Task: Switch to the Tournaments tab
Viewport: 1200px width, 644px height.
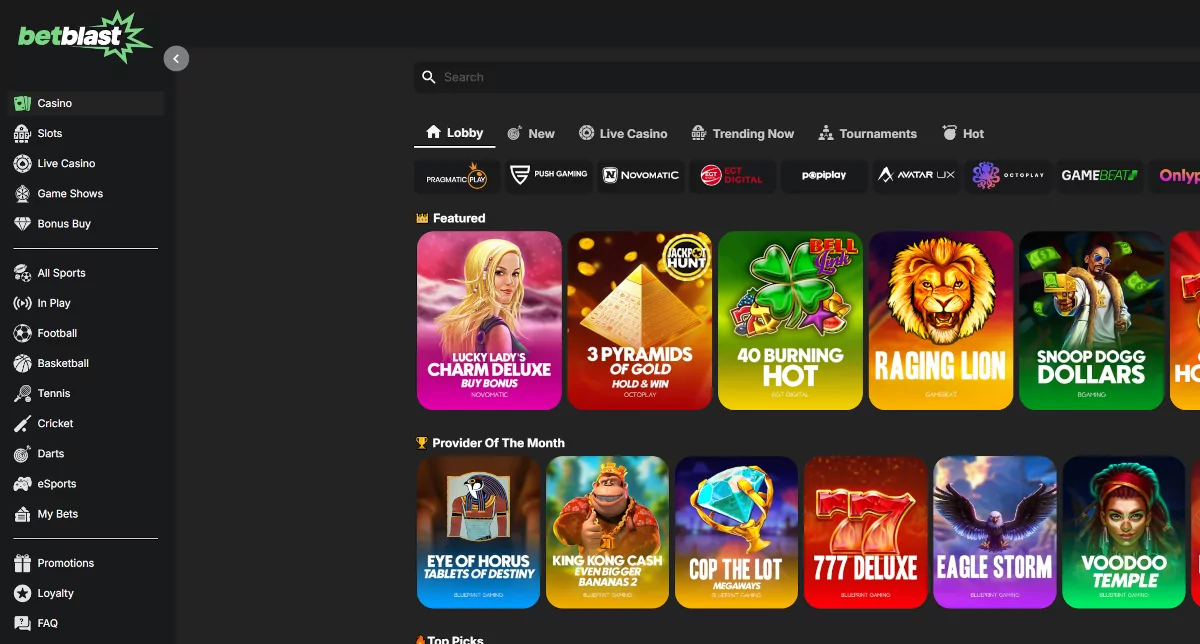Action: click(x=868, y=133)
